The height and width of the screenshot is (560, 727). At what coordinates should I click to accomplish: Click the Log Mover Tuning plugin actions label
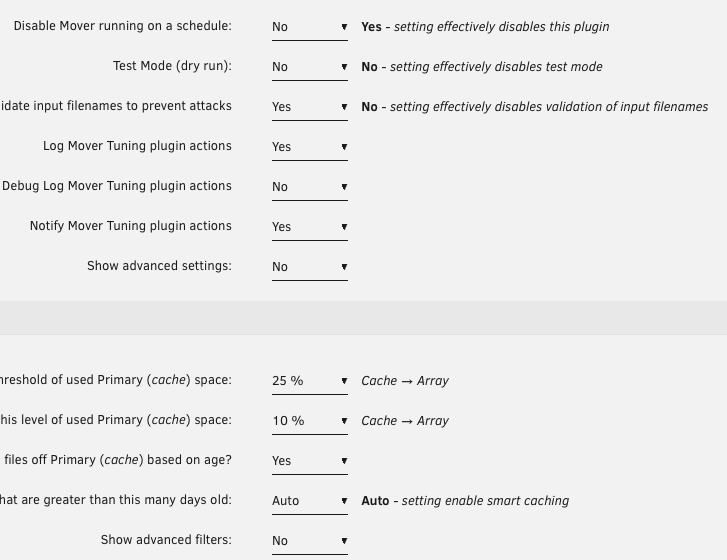(x=137, y=146)
